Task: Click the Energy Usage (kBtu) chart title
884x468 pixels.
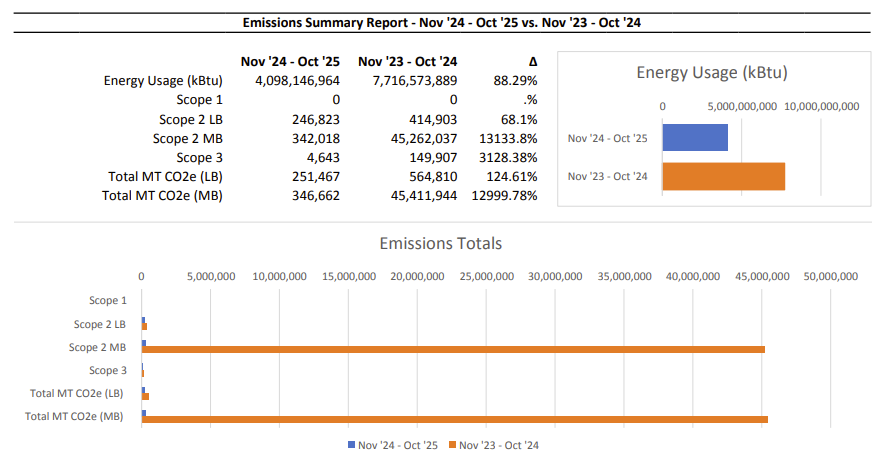Action: coord(712,72)
